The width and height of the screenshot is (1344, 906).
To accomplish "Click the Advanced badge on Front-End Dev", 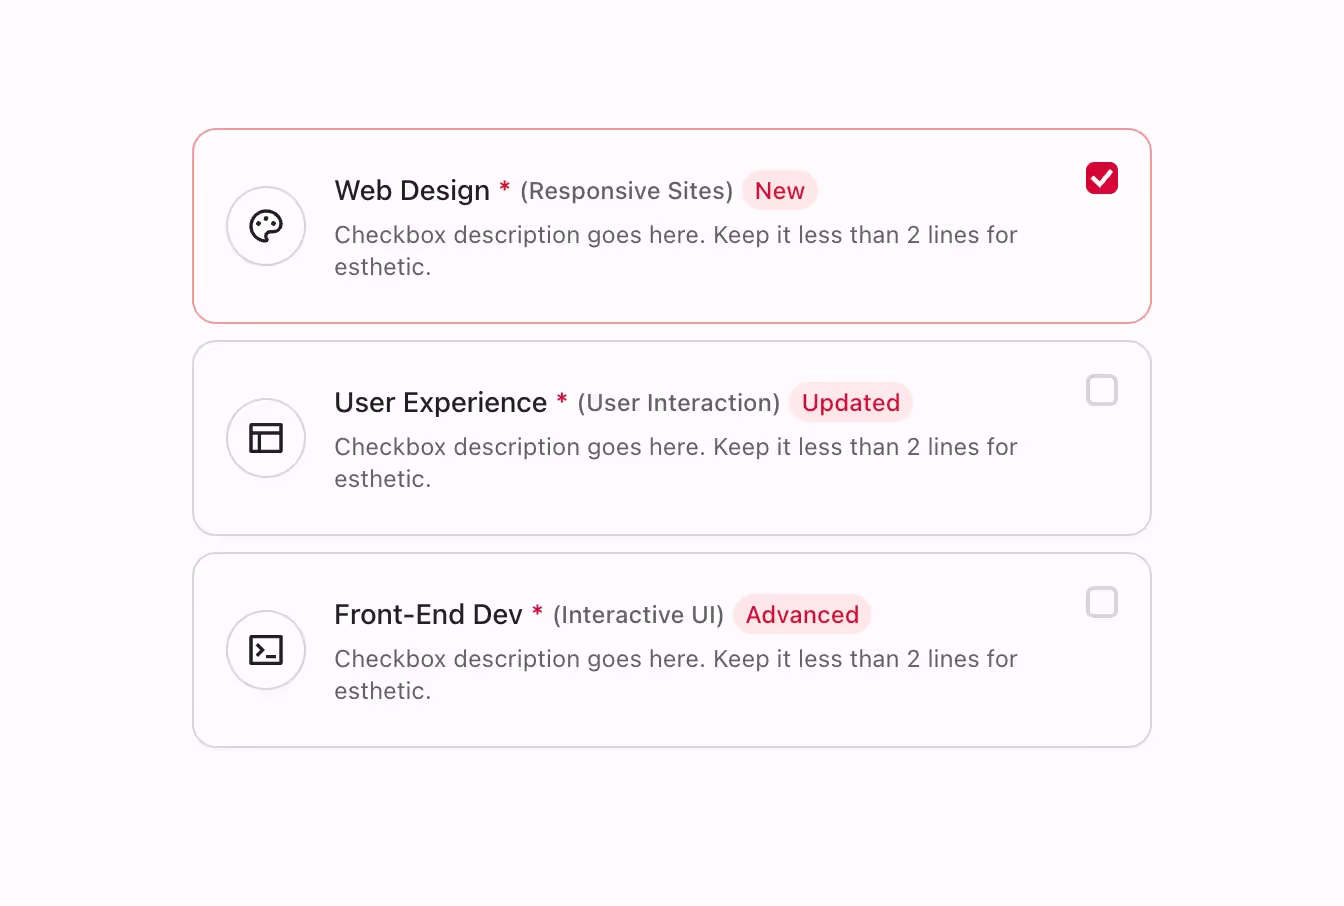I will click(802, 614).
